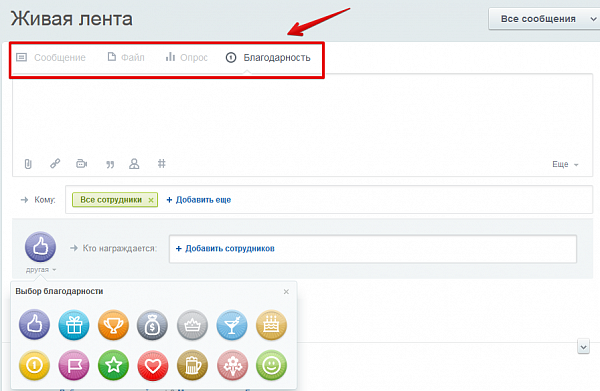The image size is (600, 391).
Task: Select the money bag badge
Action: coord(153,325)
